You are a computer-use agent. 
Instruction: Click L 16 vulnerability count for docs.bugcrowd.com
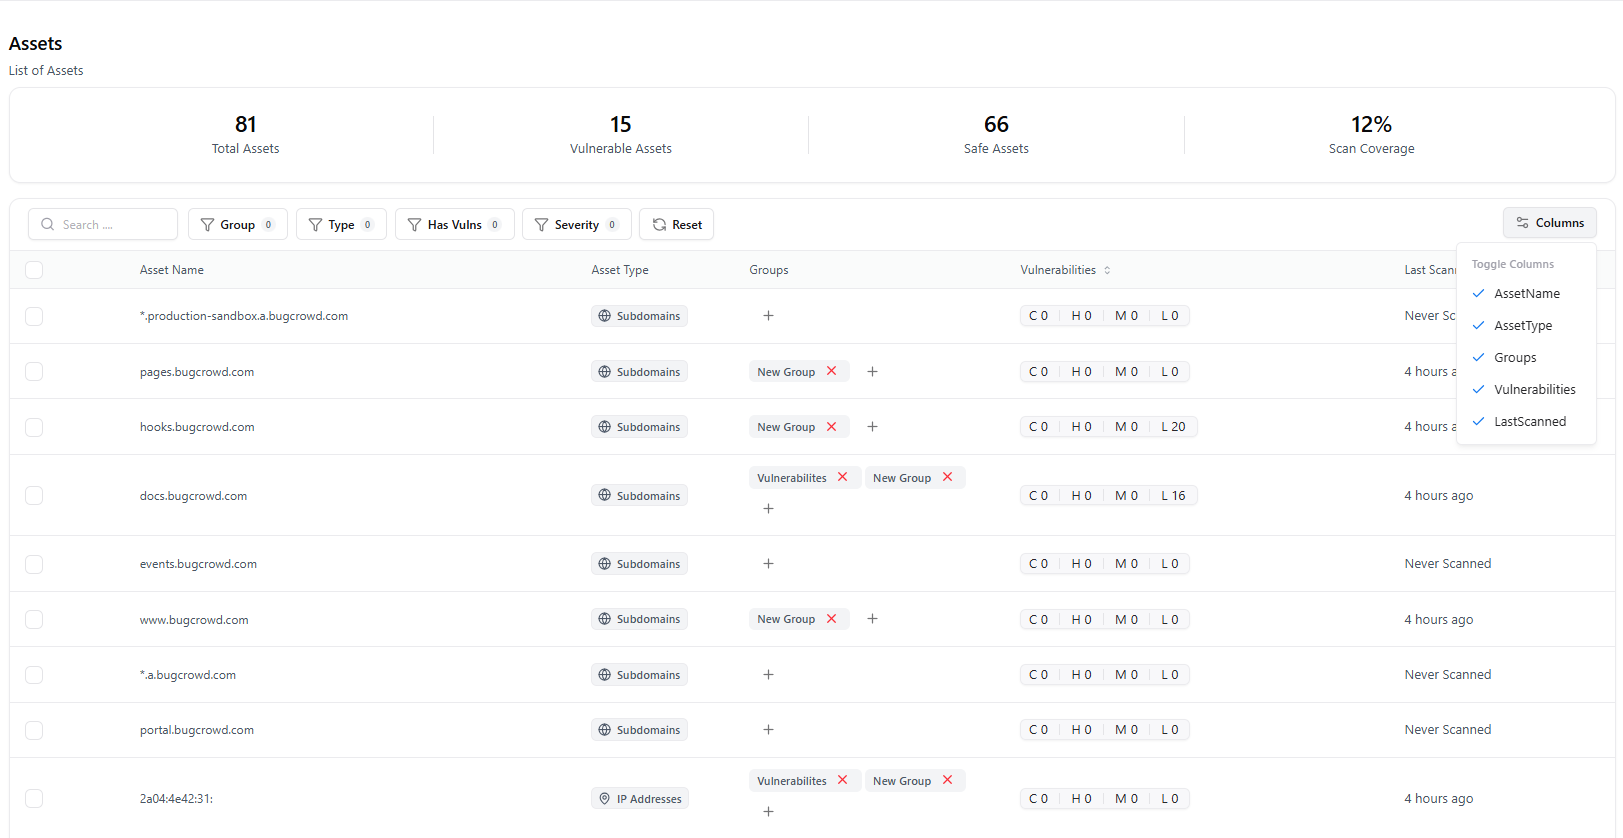tap(1173, 495)
